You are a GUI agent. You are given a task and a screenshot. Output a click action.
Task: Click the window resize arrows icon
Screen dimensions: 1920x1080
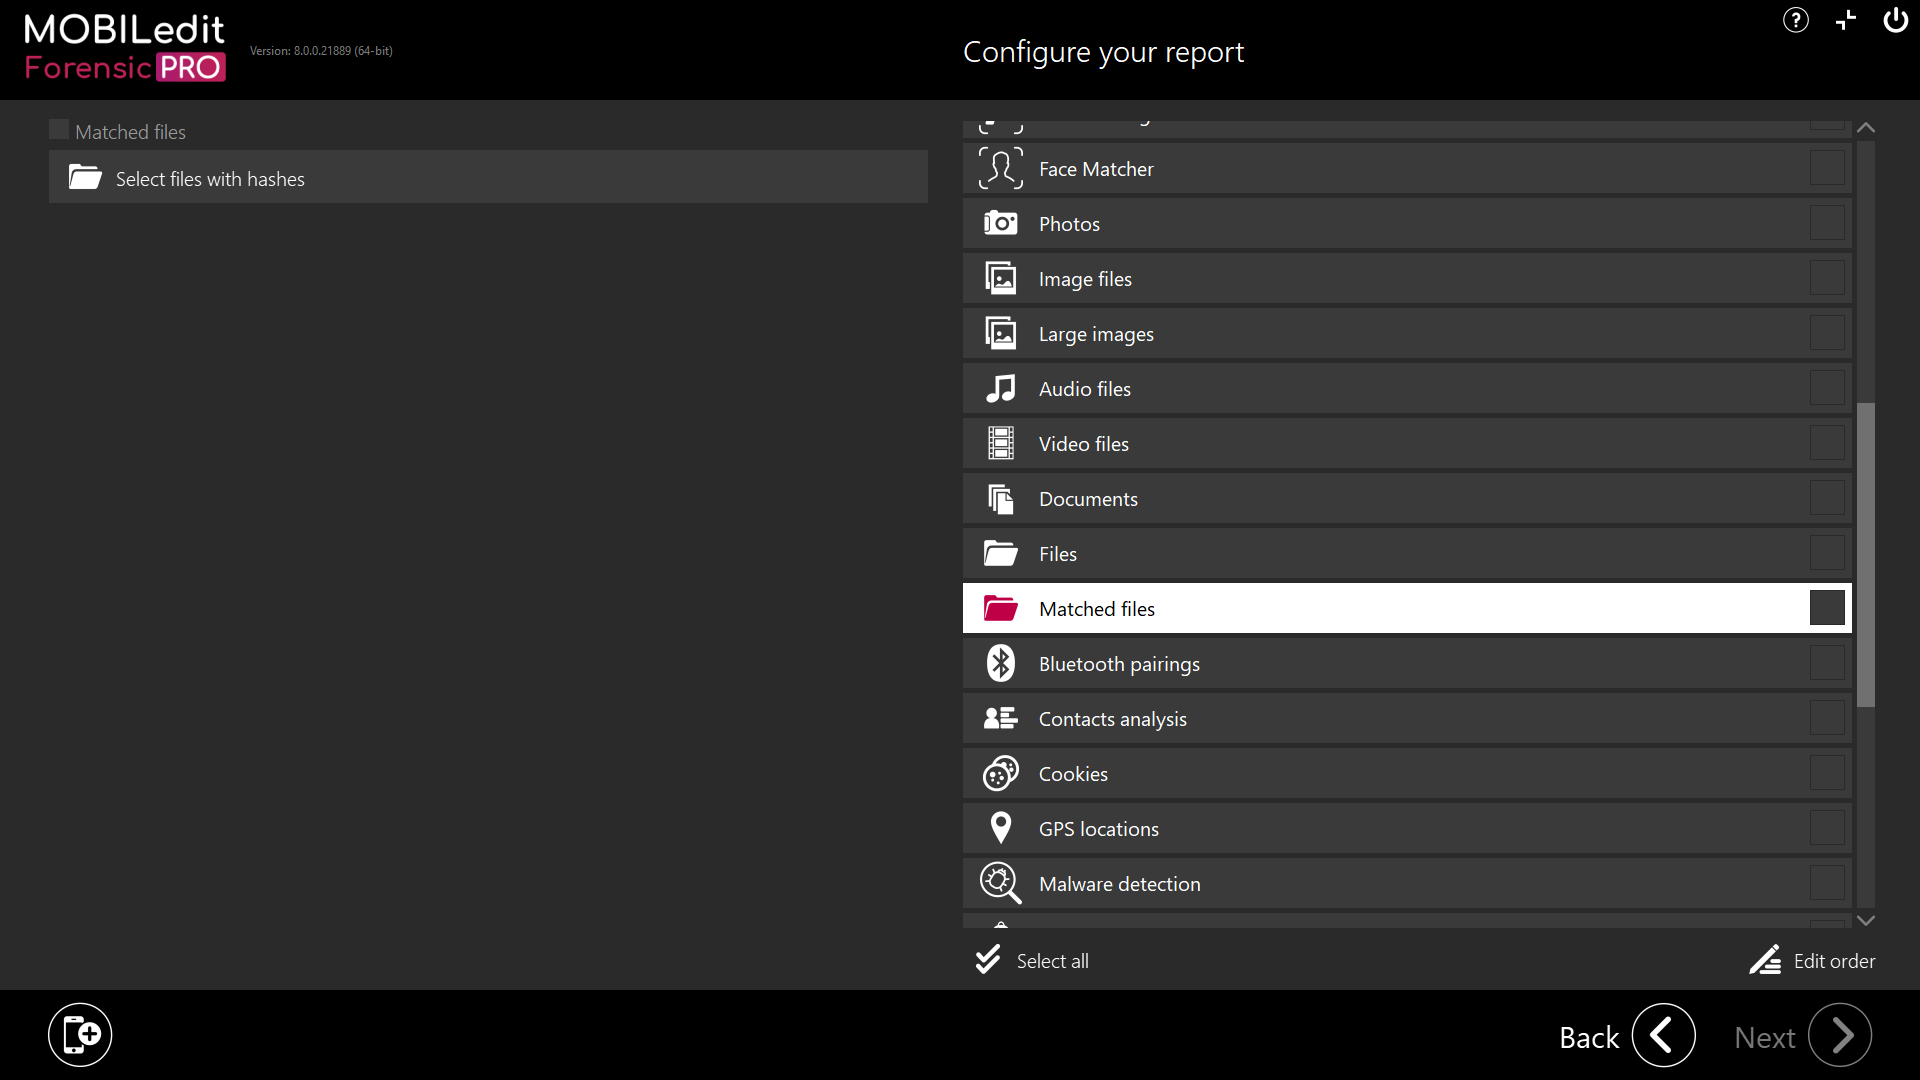pos(1846,21)
